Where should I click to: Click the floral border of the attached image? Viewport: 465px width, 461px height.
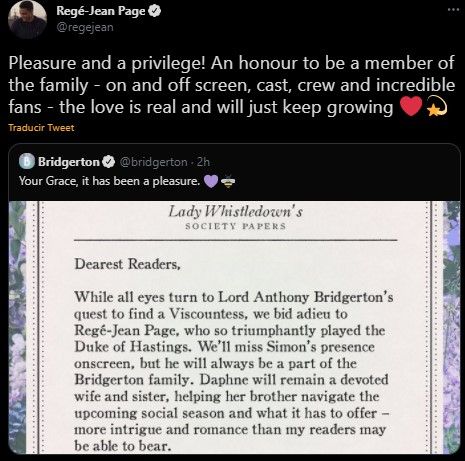click(x=17, y=327)
